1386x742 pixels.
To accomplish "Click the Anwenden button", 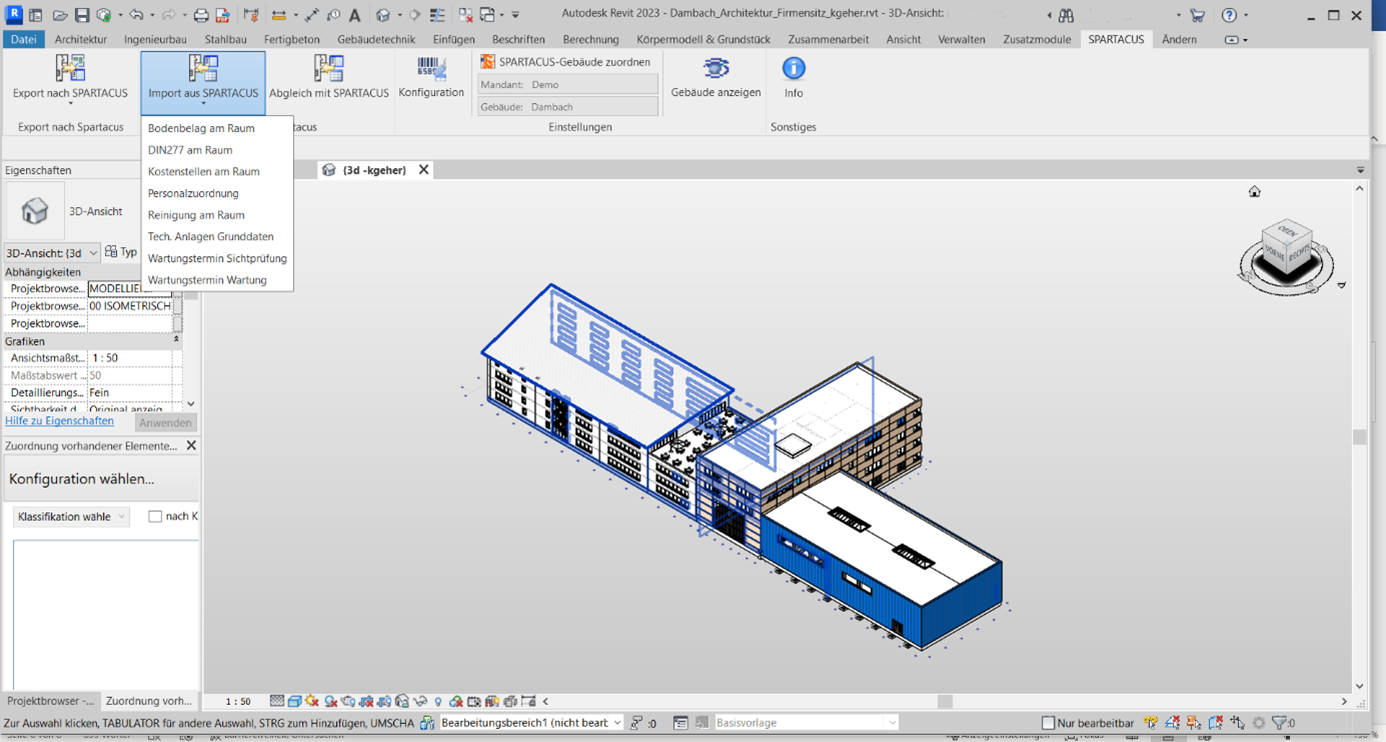I will click(x=165, y=423).
